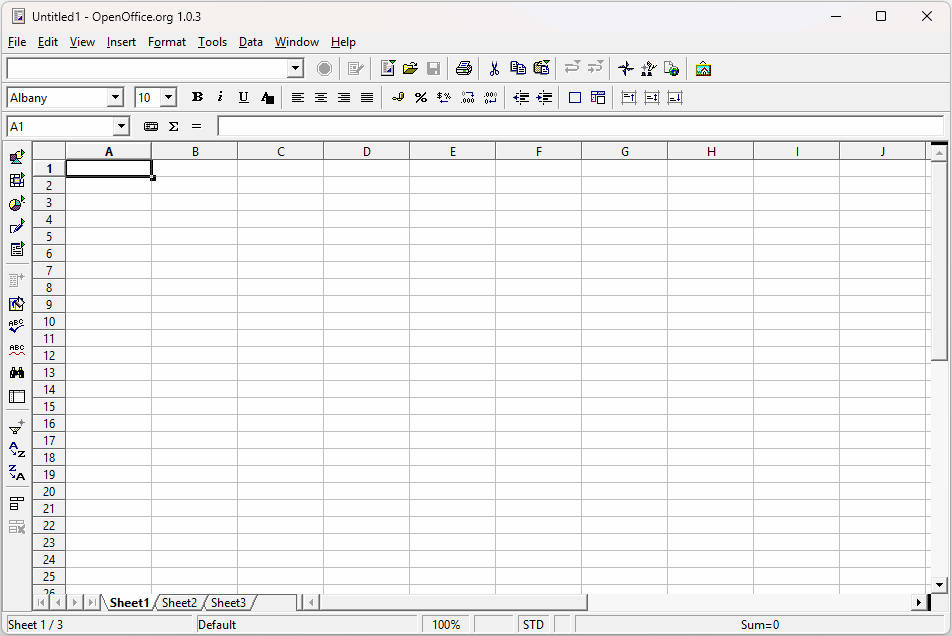Click the Sum sigma icon

click(x=174, y=127)
